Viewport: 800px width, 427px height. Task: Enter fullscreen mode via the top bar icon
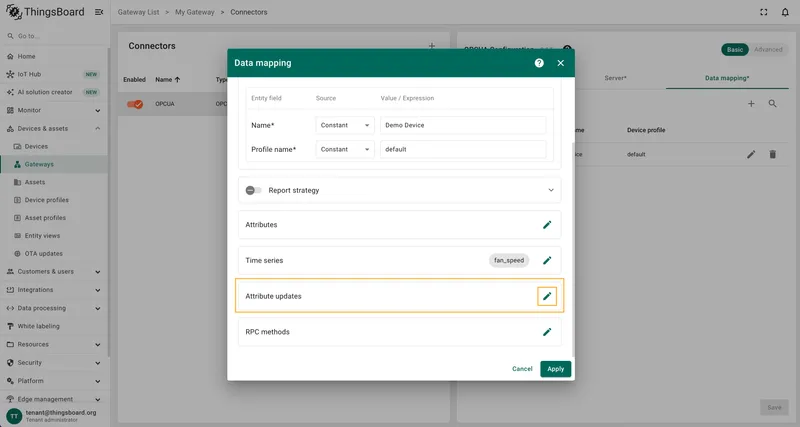click(x=763, y=12)
